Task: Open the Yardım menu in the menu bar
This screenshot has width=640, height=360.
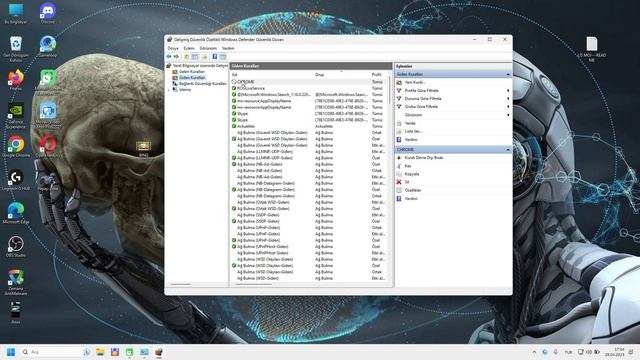Action: 228,48
